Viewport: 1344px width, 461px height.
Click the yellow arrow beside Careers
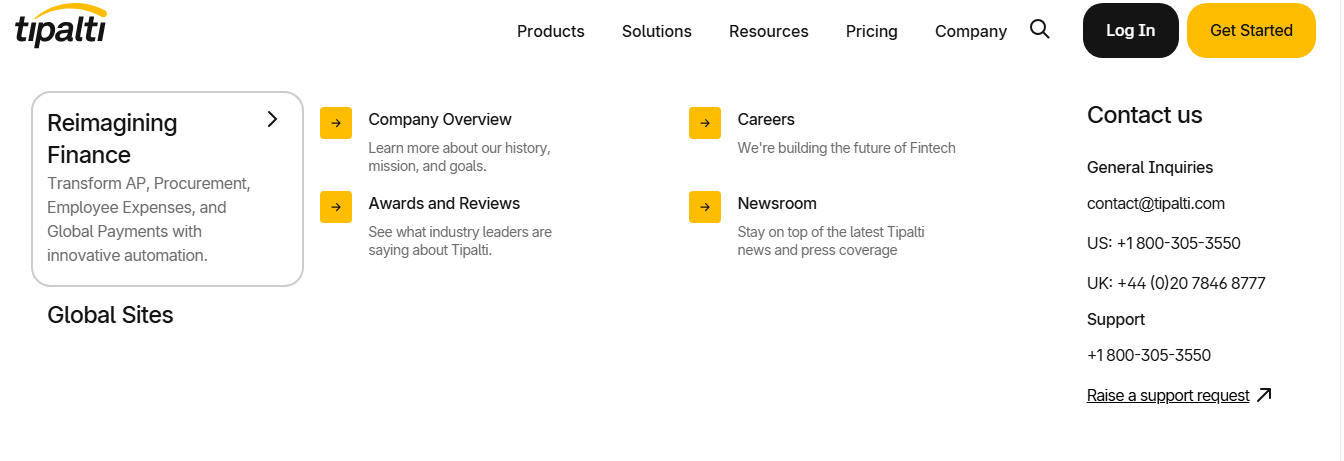[x=705, y=123]
